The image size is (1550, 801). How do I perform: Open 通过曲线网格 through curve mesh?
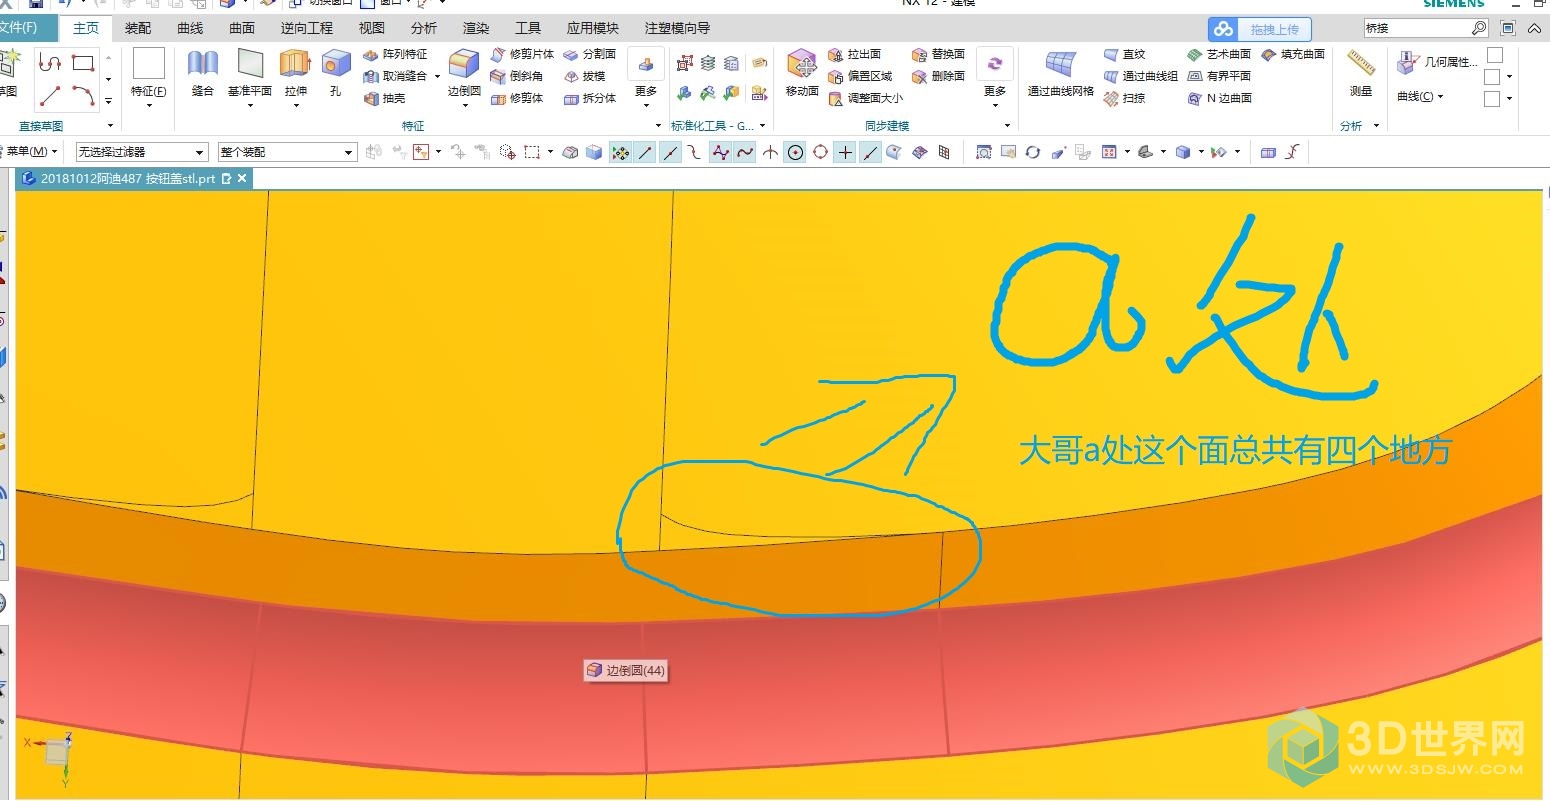point(1060,73)
